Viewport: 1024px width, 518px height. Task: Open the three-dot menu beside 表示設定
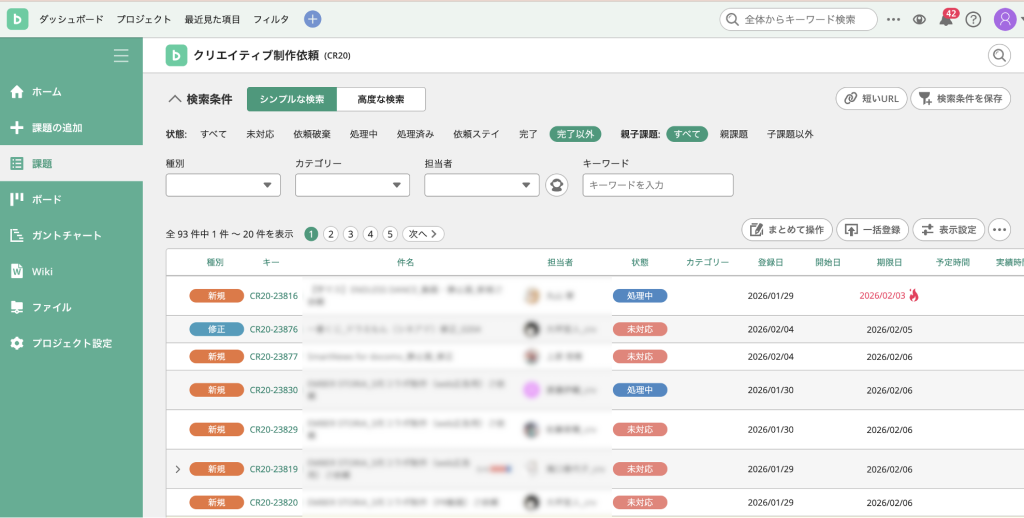pos(999,230)
